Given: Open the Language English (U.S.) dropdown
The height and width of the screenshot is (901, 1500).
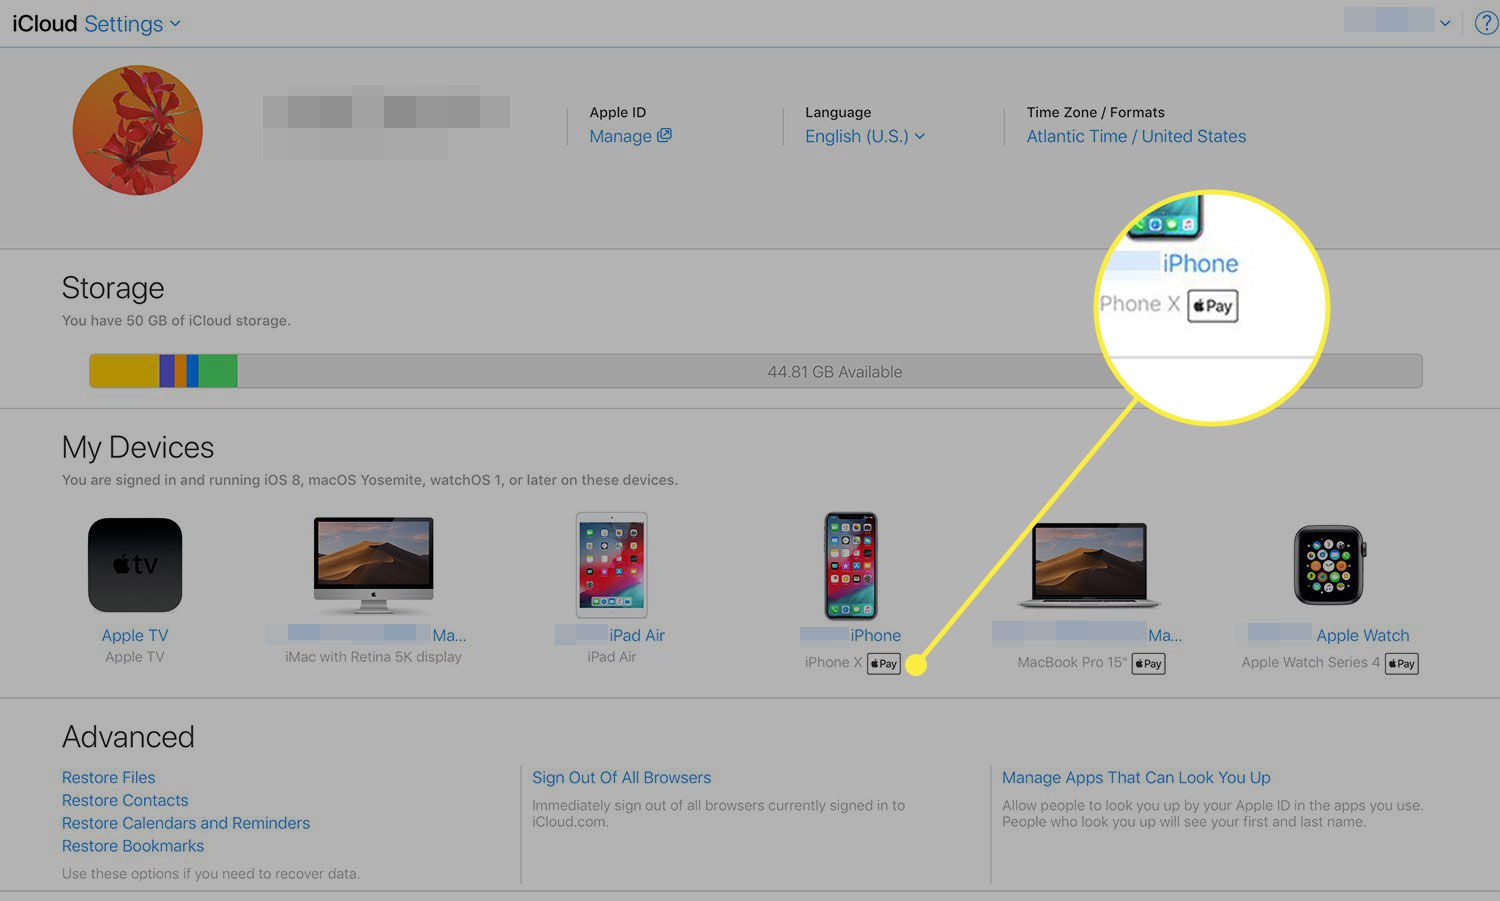Looking at the screenshot, I should pyautogui.click(x=865, y=136).
